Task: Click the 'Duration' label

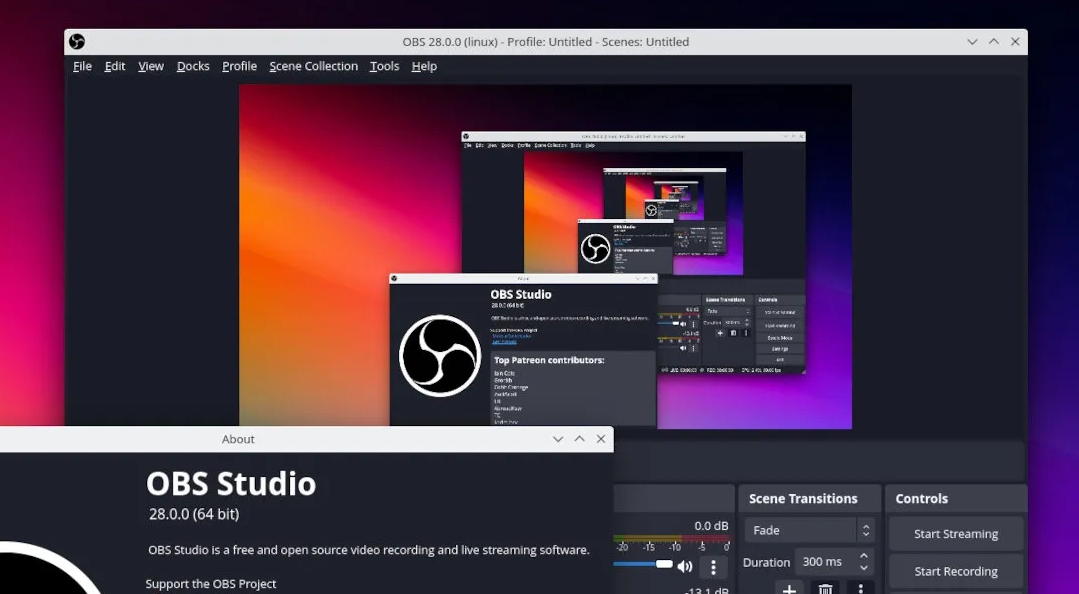Action: [766, 562]
